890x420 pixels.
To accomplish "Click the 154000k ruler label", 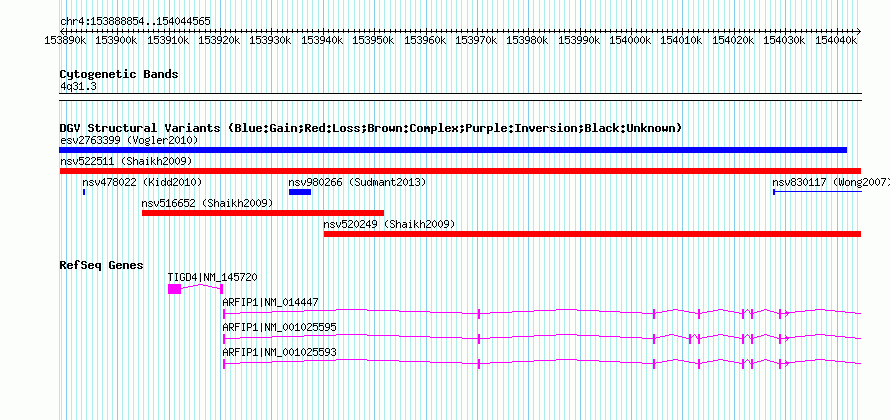I will (630, 40).
